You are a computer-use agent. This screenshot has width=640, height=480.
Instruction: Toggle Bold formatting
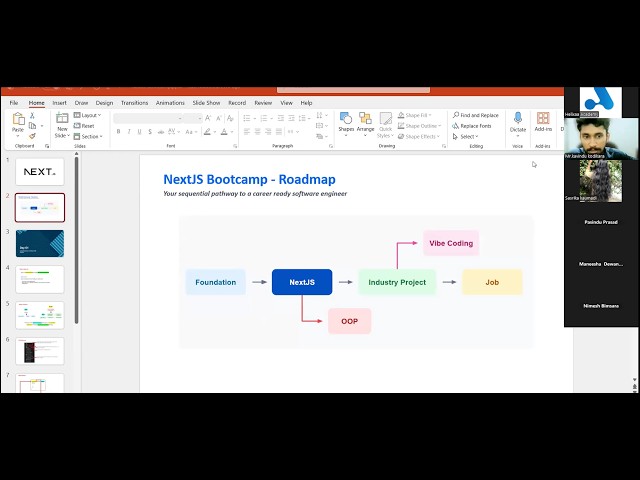(x=118, y=131)
